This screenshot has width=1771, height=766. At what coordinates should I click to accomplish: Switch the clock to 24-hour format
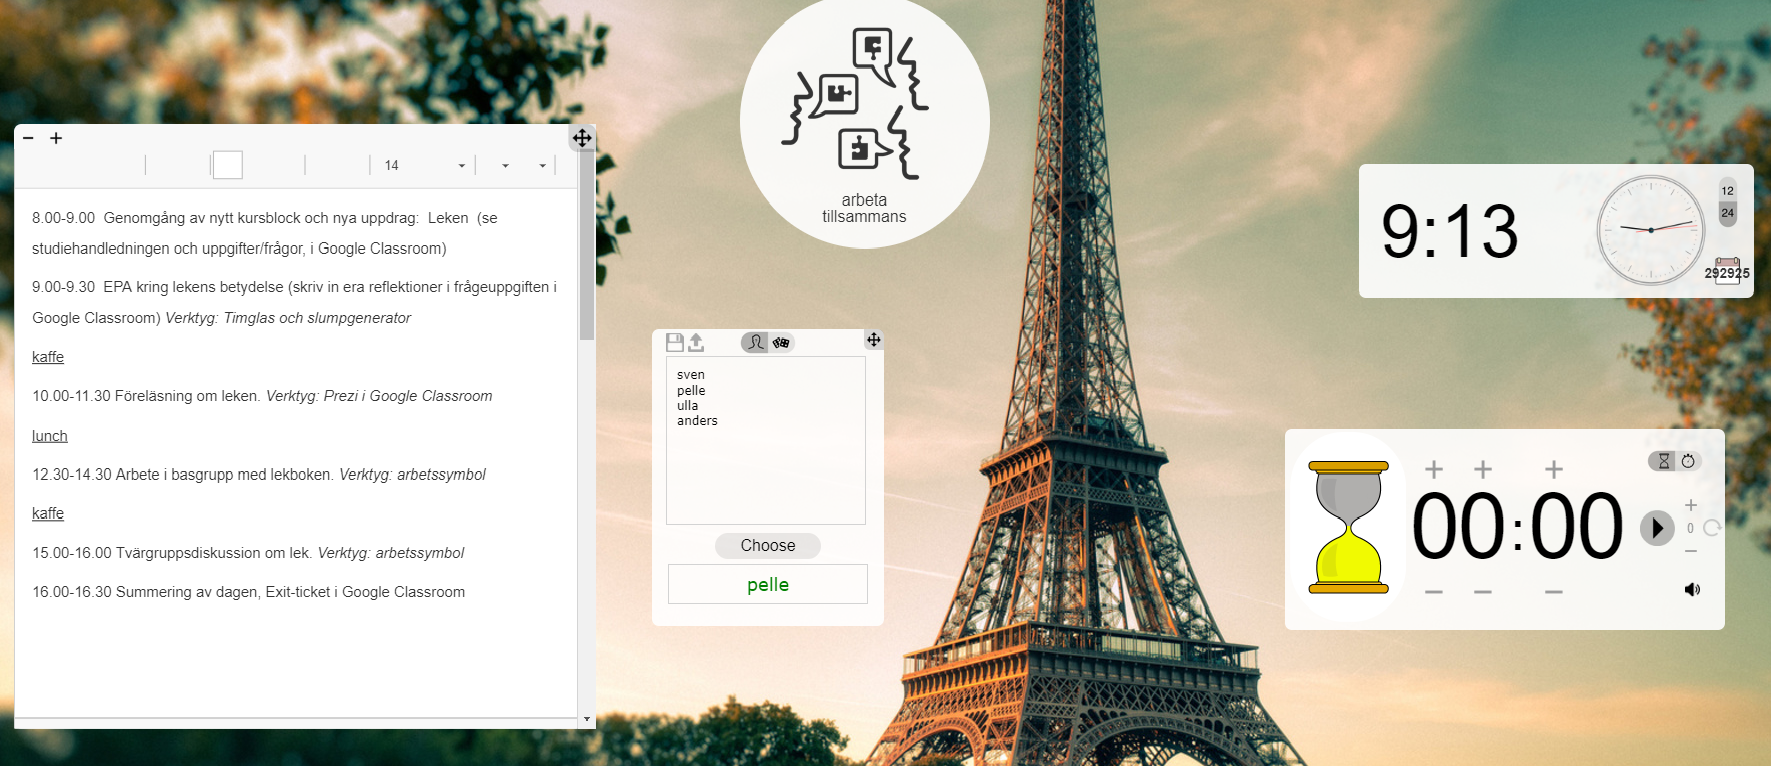[1727, 213]
